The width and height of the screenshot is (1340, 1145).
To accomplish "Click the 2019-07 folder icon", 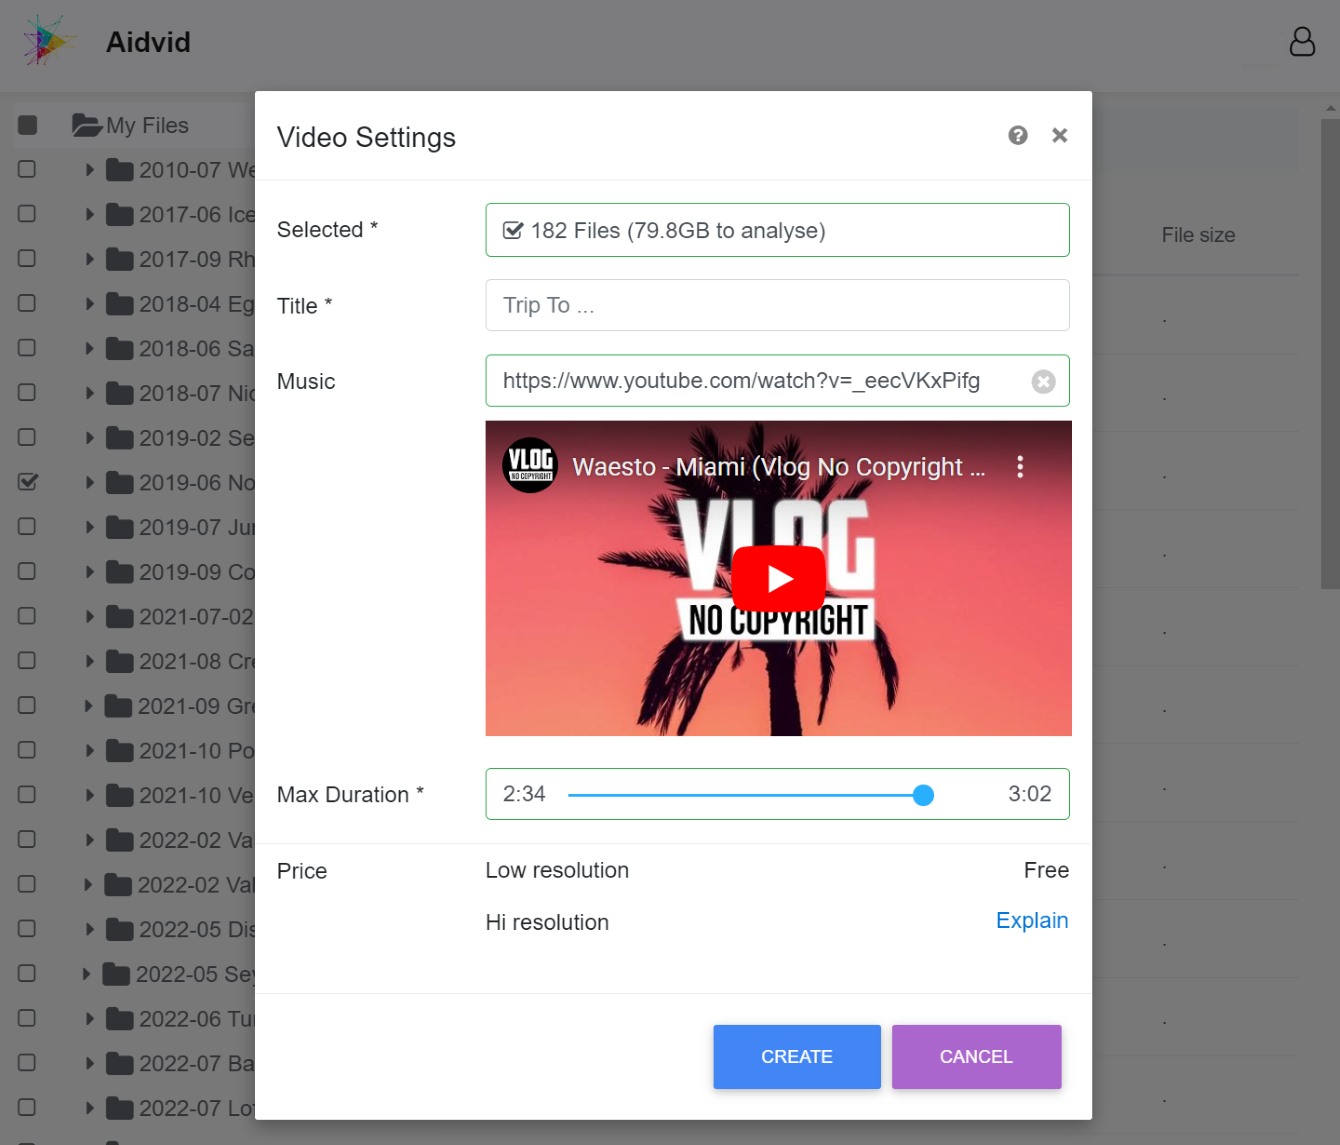I will [x=120, y=527].
